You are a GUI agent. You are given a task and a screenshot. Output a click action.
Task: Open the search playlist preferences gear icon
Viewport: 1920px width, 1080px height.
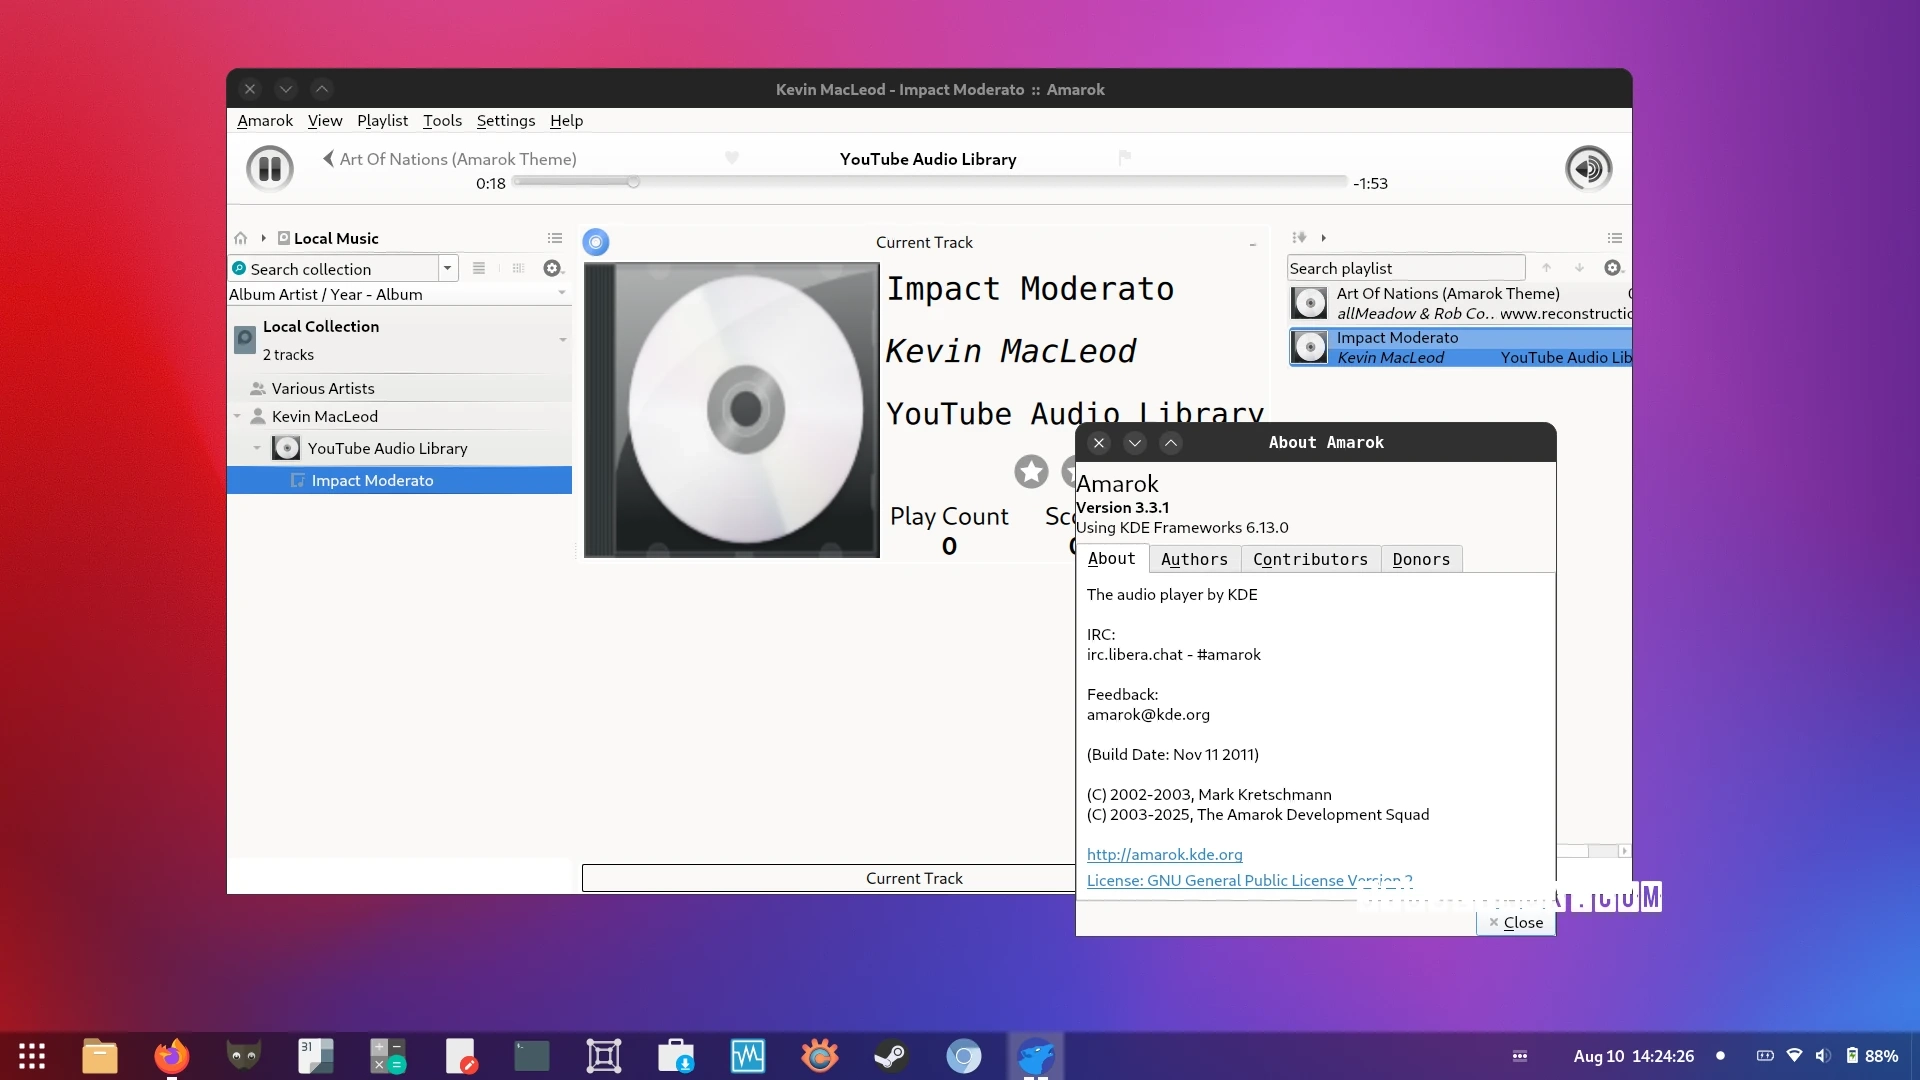(x=1612, y=268)
